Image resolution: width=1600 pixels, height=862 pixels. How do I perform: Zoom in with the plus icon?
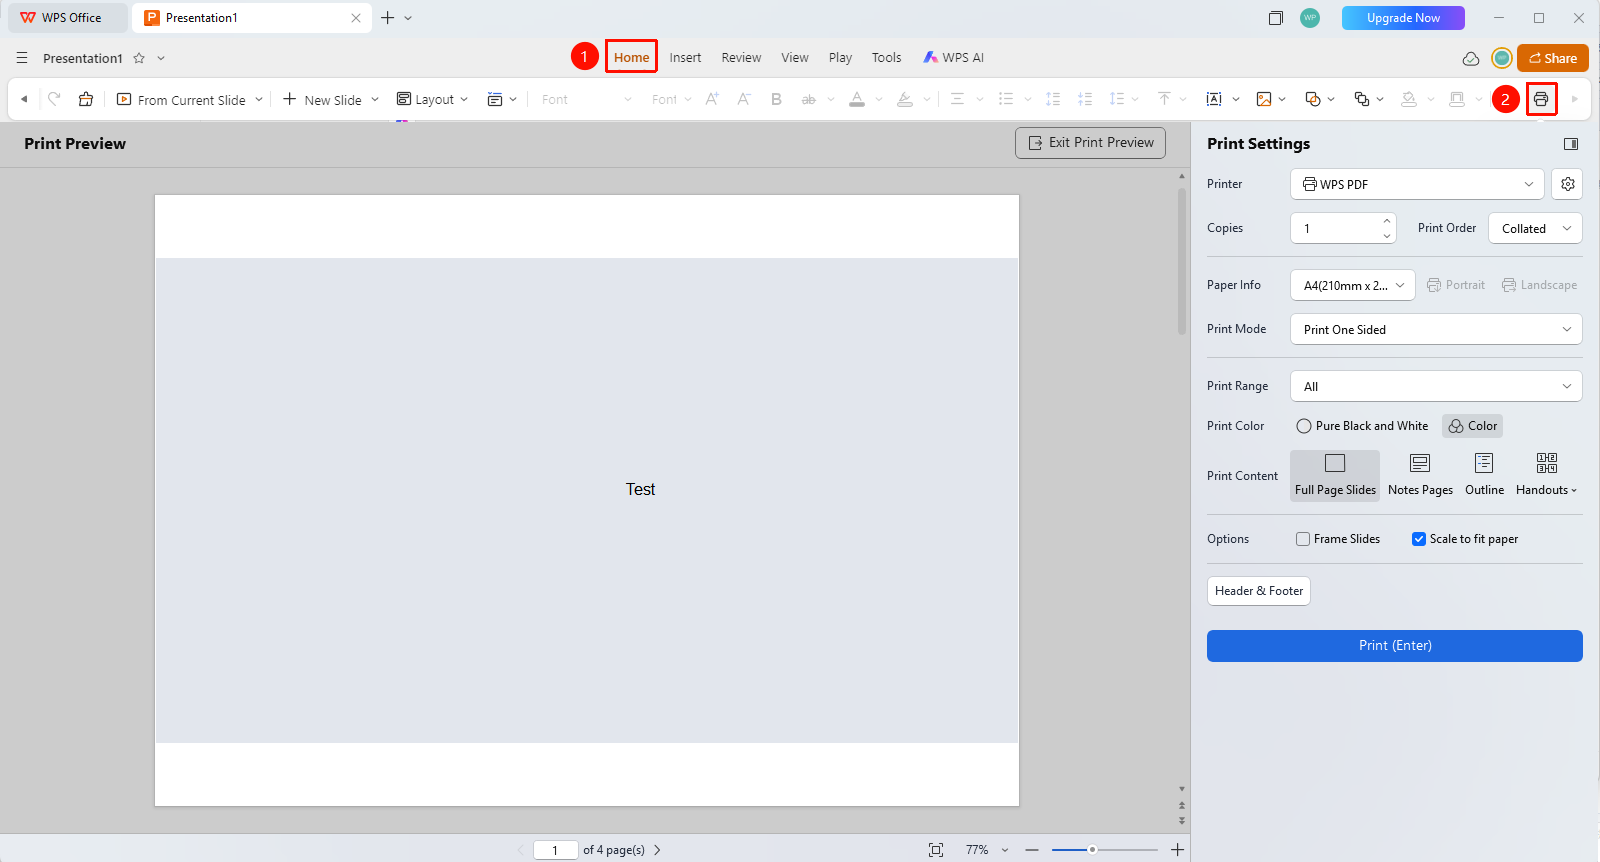tap(1178, 850)
